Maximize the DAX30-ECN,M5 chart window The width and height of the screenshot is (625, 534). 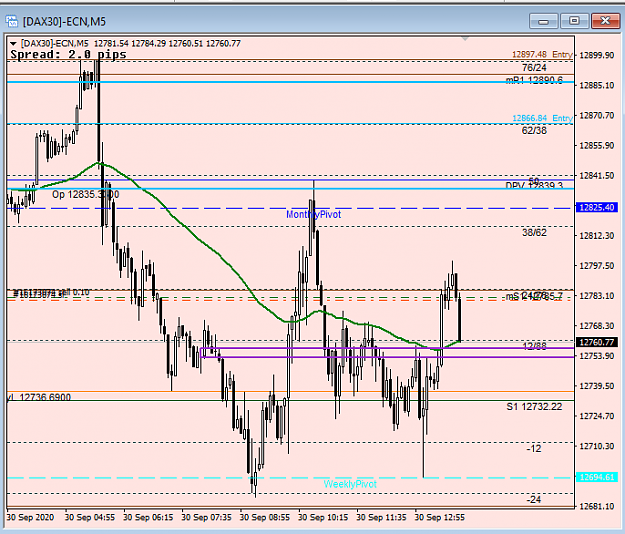tap(574, 21)
